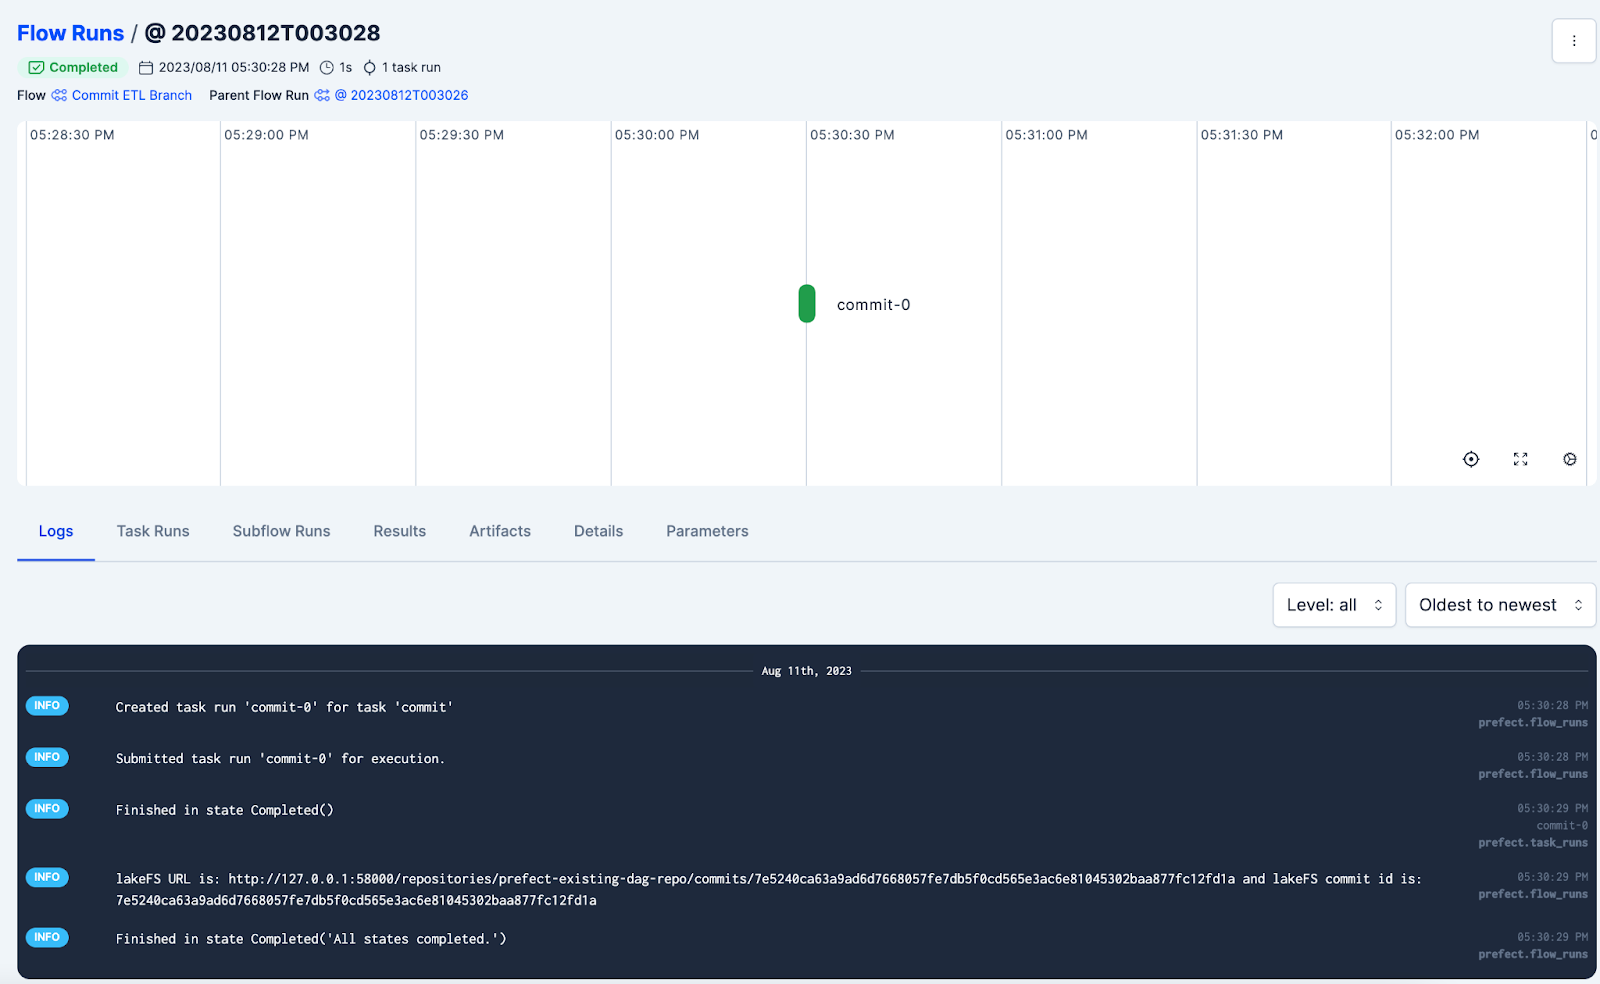
Task: Open the timeline view settings icon
Action: pyautogui.click(x=1570, y=459)
